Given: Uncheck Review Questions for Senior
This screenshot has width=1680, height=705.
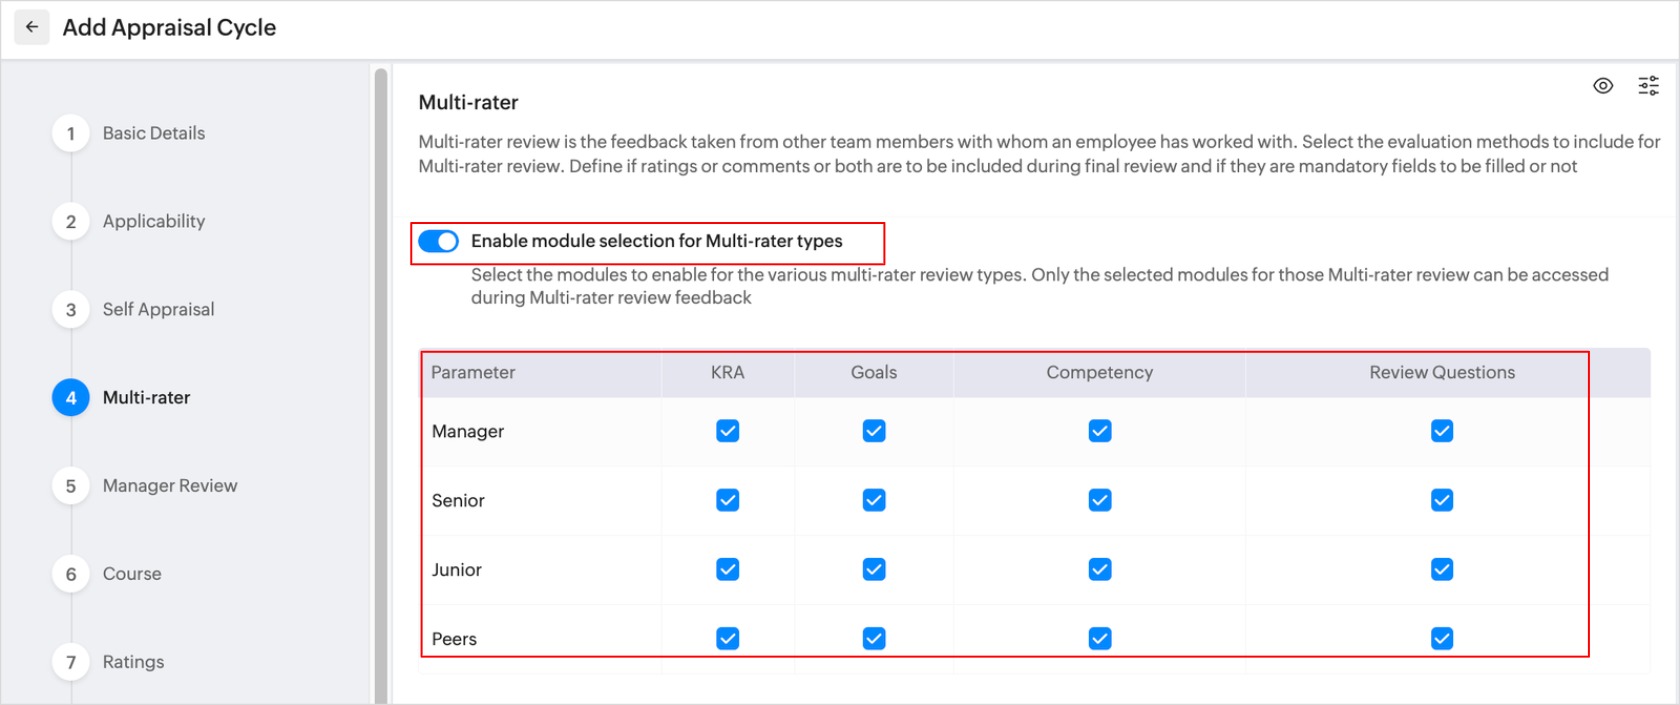Looking at the screenshot, I should 1442,500.
